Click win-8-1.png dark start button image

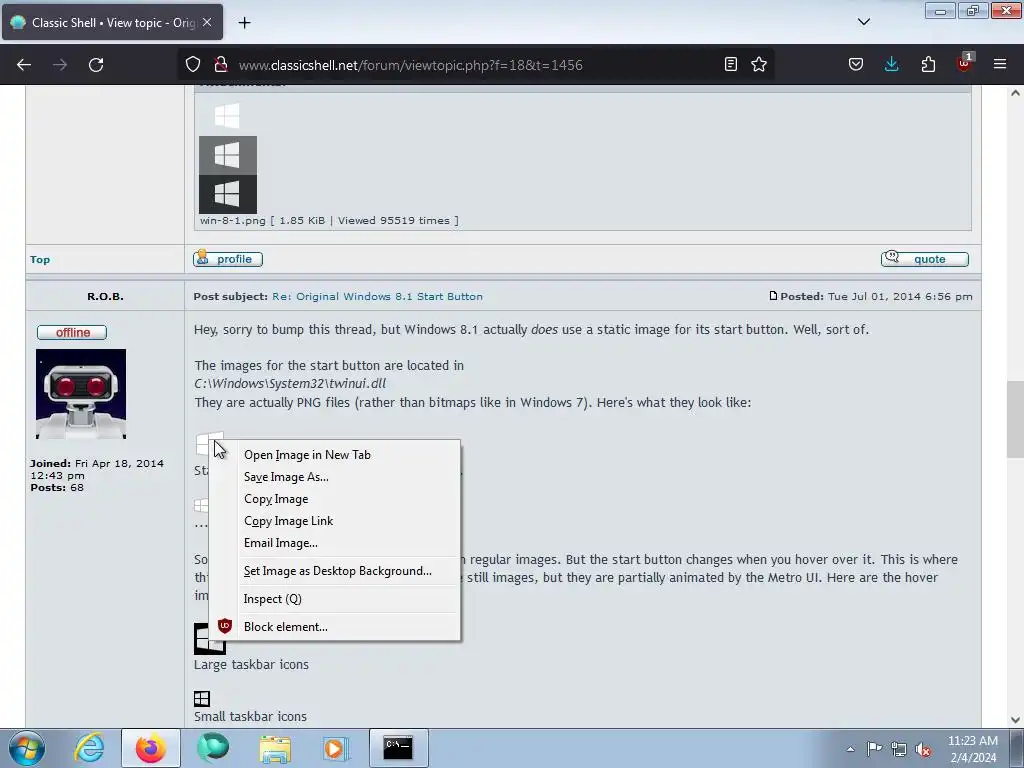(x=228, y=194)
